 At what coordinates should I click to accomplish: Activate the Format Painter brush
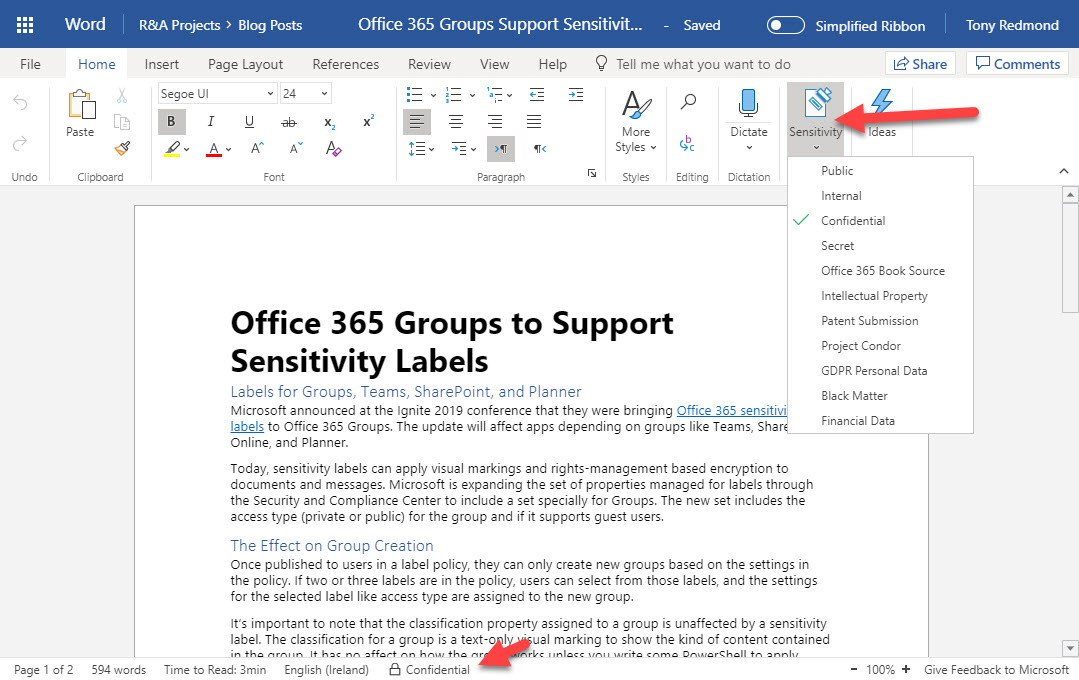[122, 148]
